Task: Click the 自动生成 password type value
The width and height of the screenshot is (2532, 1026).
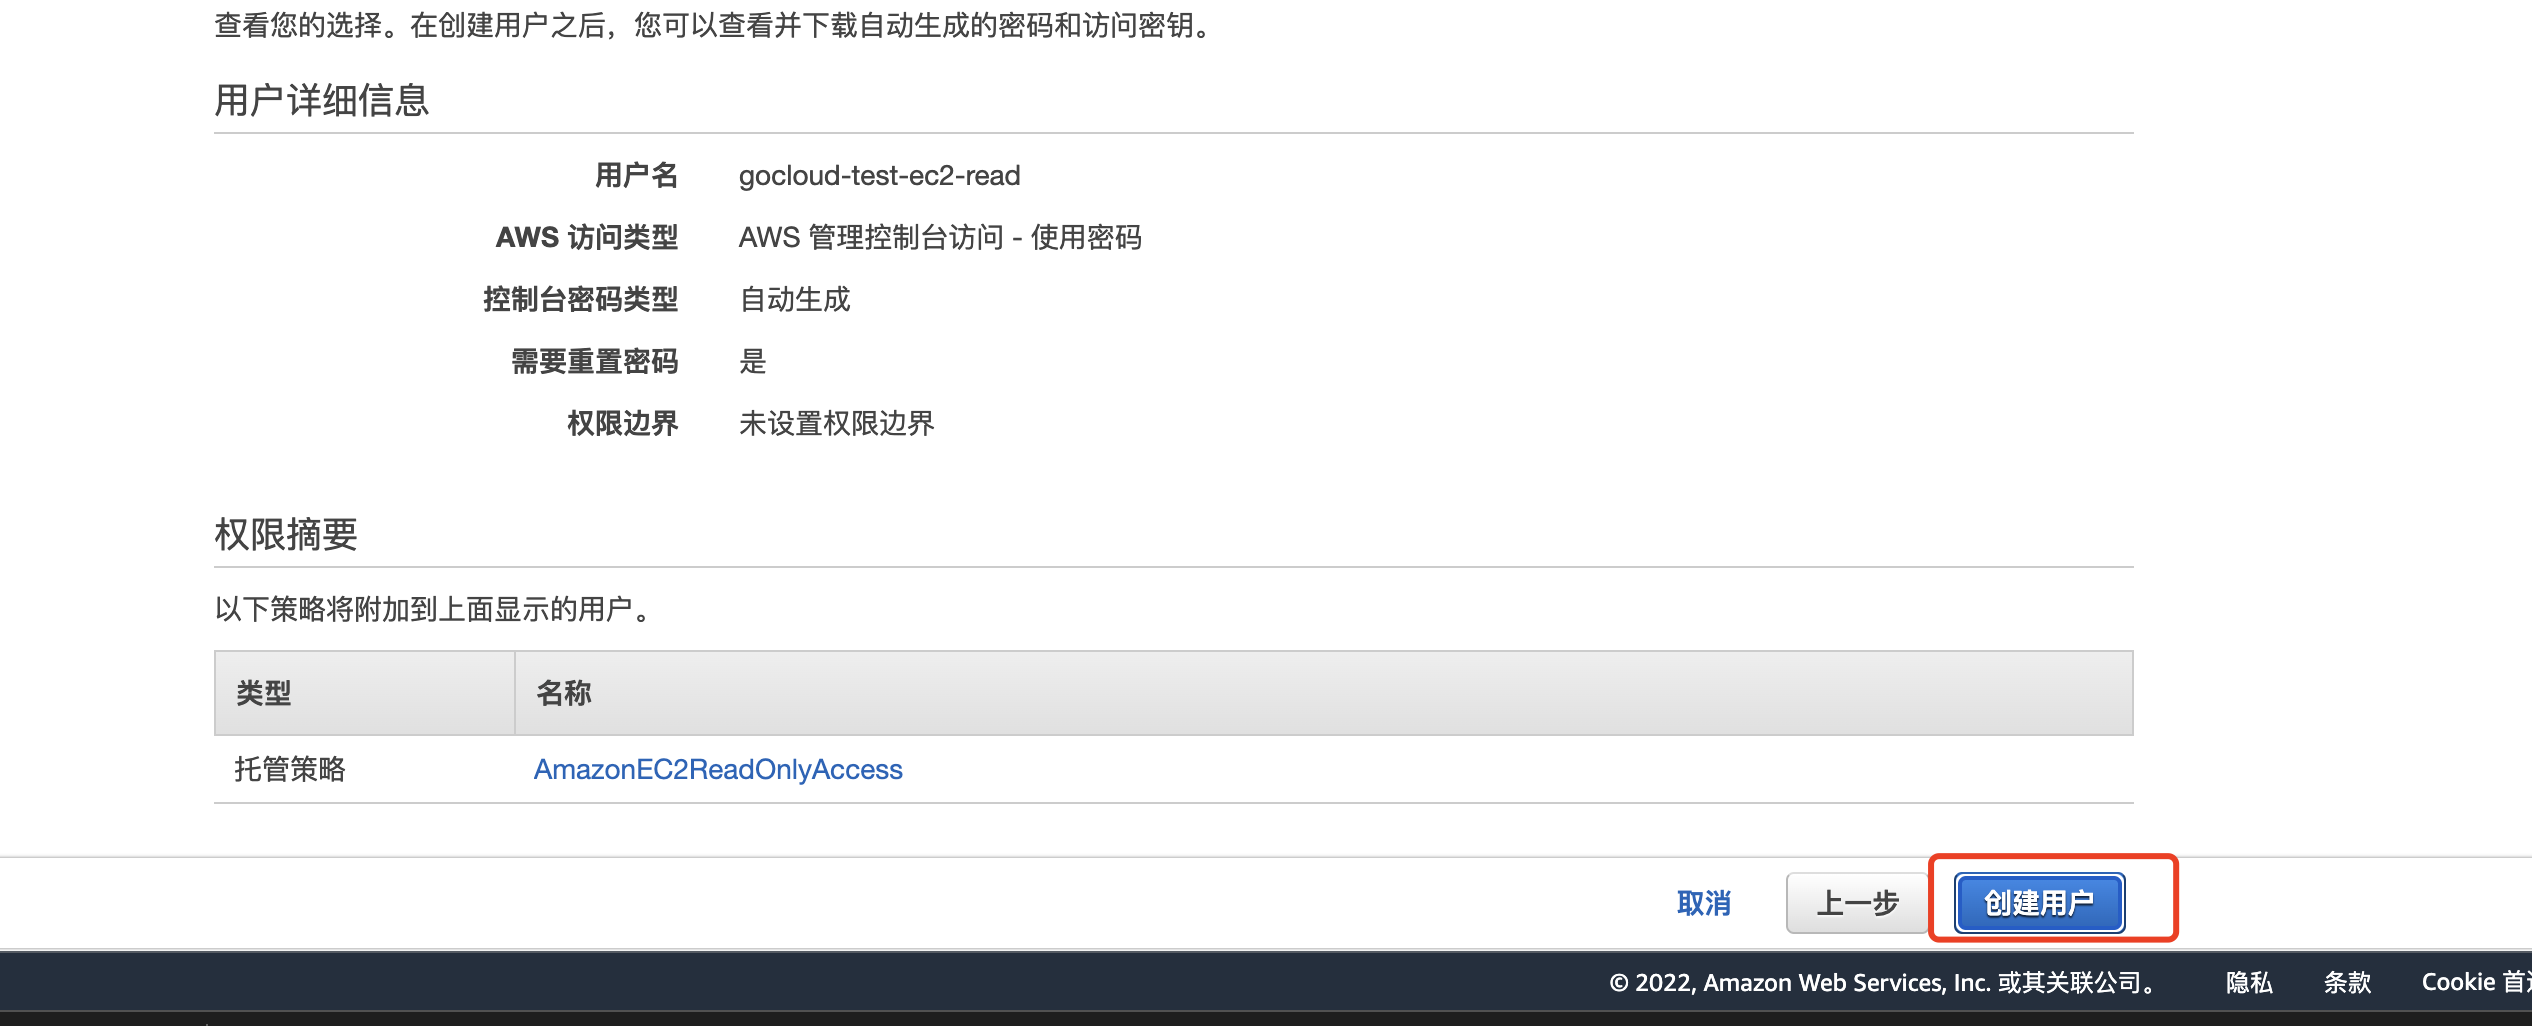Action: [794, 299]
